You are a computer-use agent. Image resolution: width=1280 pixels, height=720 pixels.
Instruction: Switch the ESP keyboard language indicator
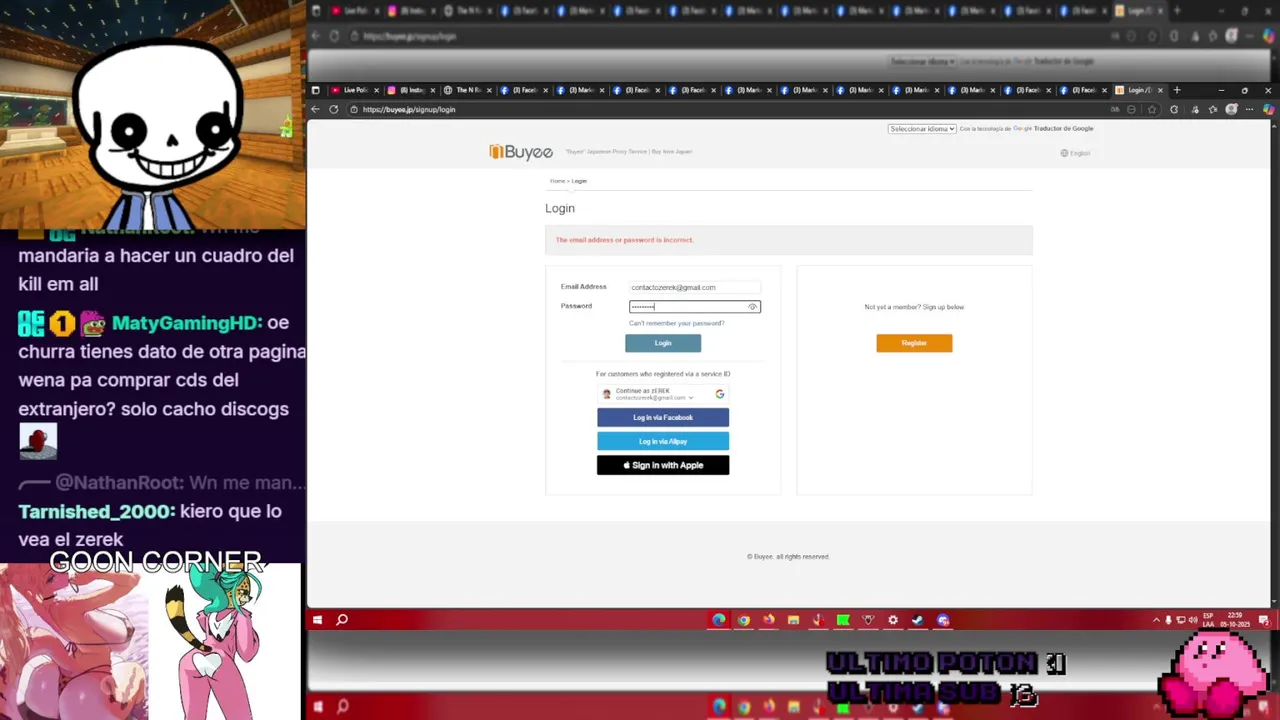[1208, 620]
